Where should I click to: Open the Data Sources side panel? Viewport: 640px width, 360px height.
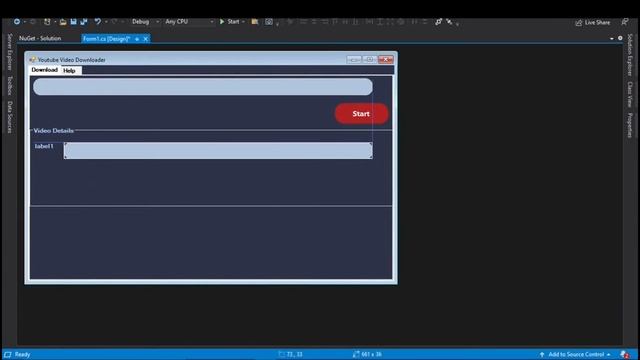point(10,117)
